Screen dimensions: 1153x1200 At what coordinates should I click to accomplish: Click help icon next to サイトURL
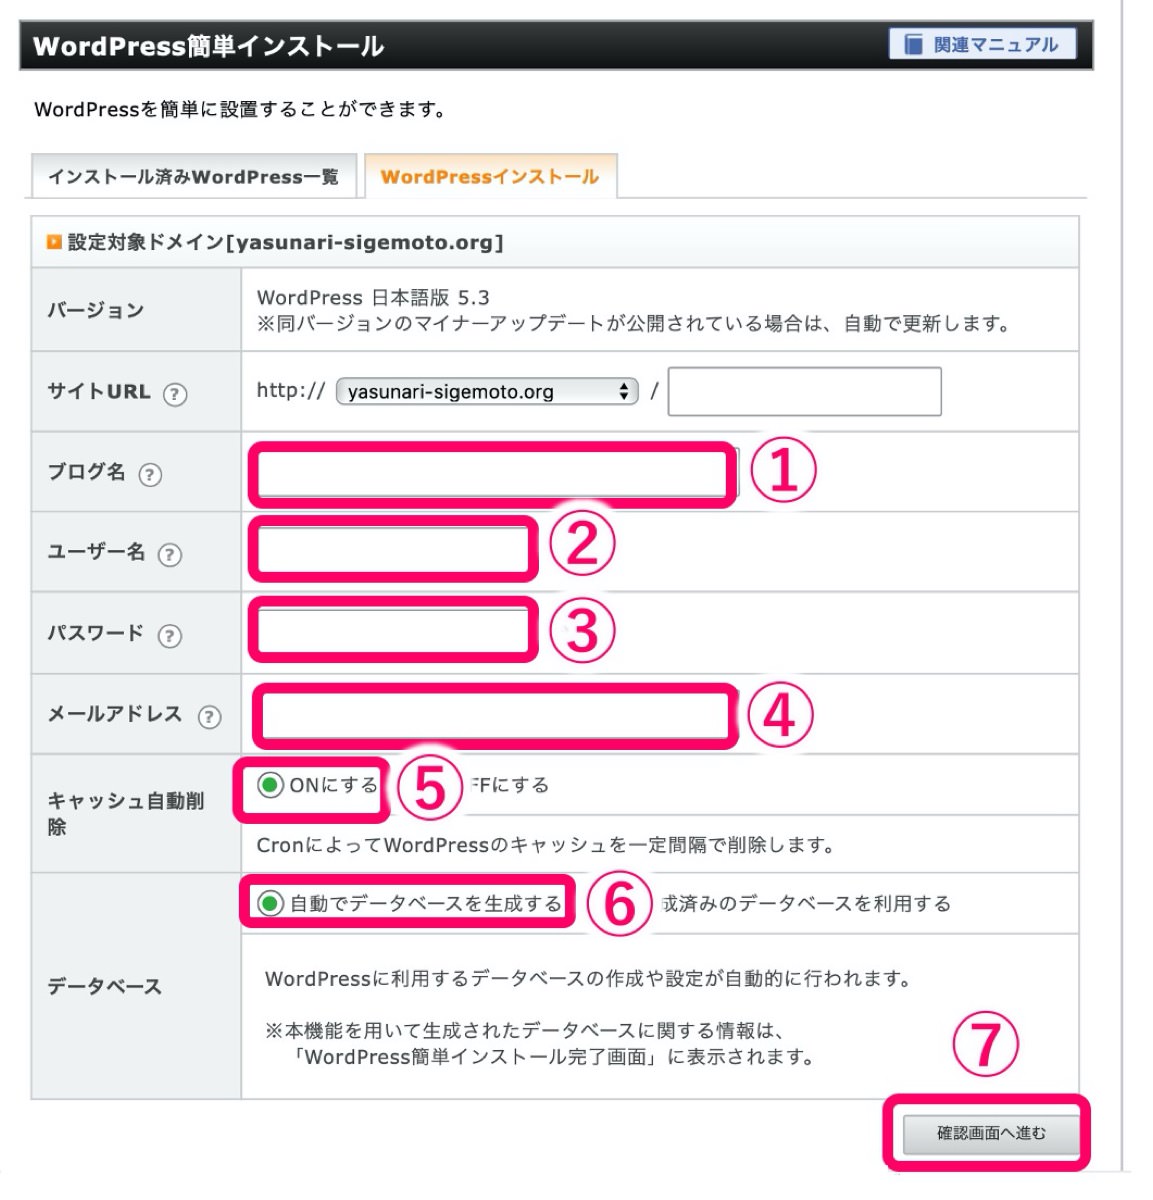click(x=175, y=394)
